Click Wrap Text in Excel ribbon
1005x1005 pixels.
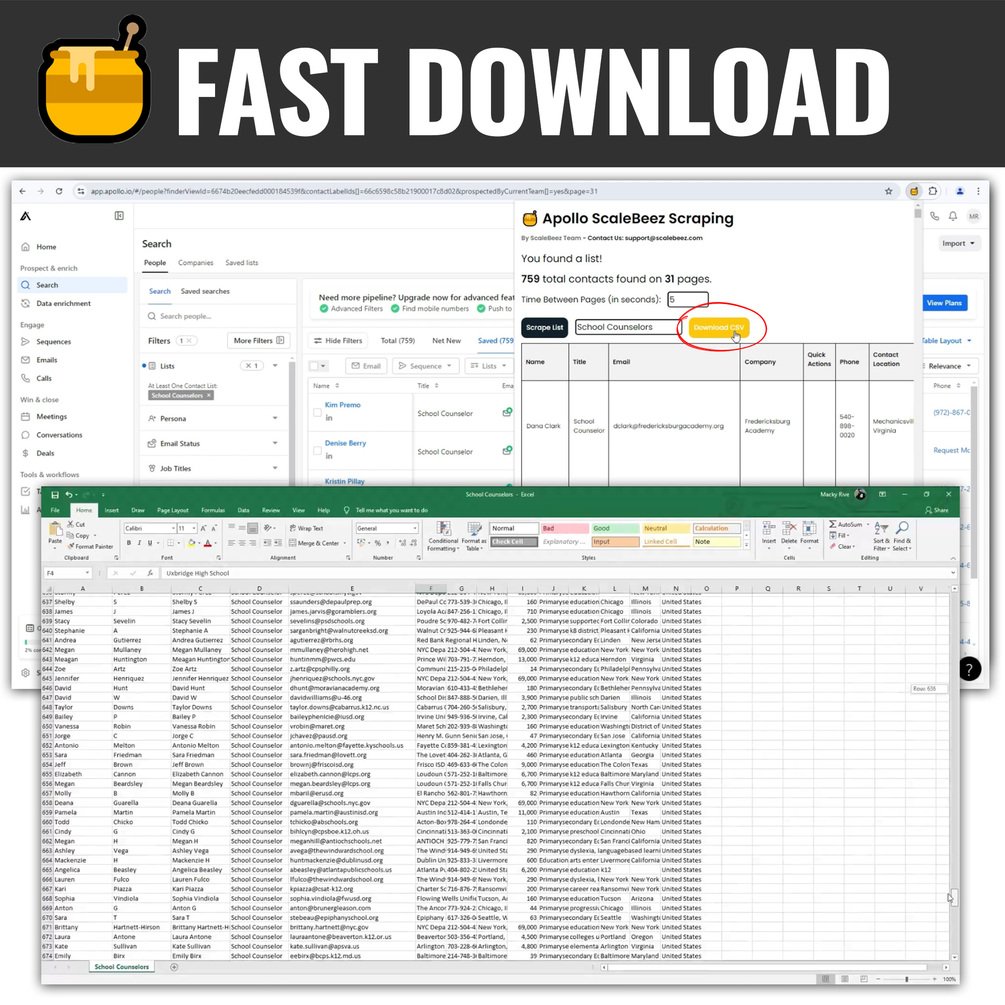[307, 528]
